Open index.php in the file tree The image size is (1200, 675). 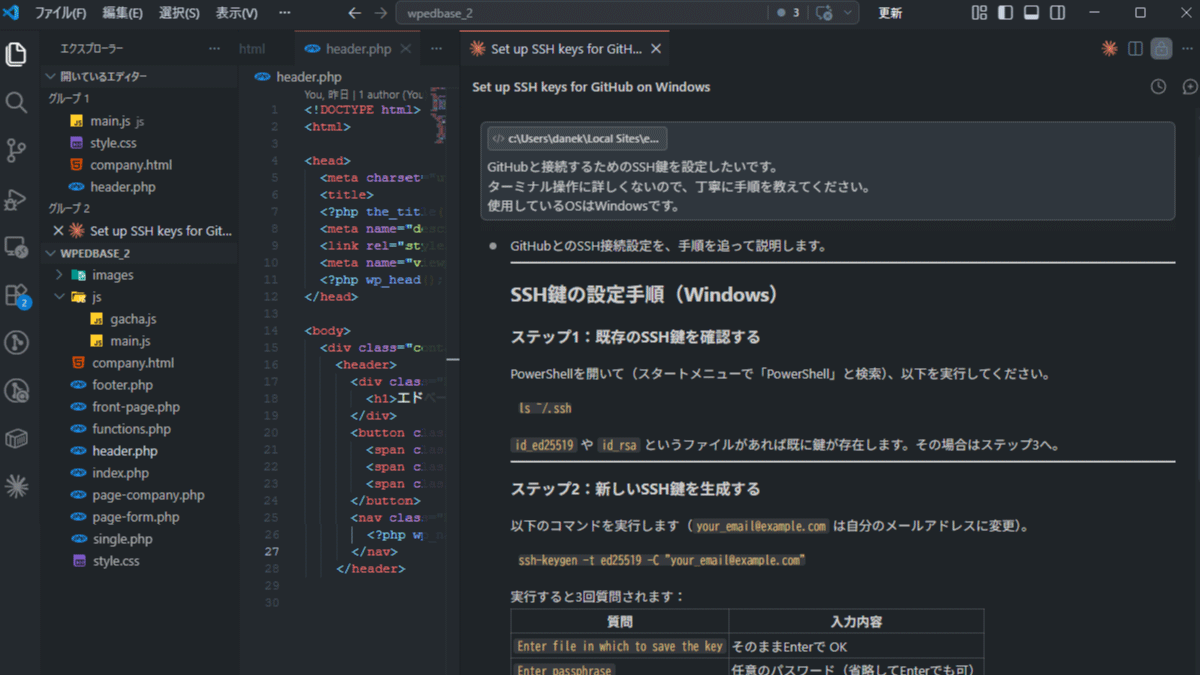139,473
